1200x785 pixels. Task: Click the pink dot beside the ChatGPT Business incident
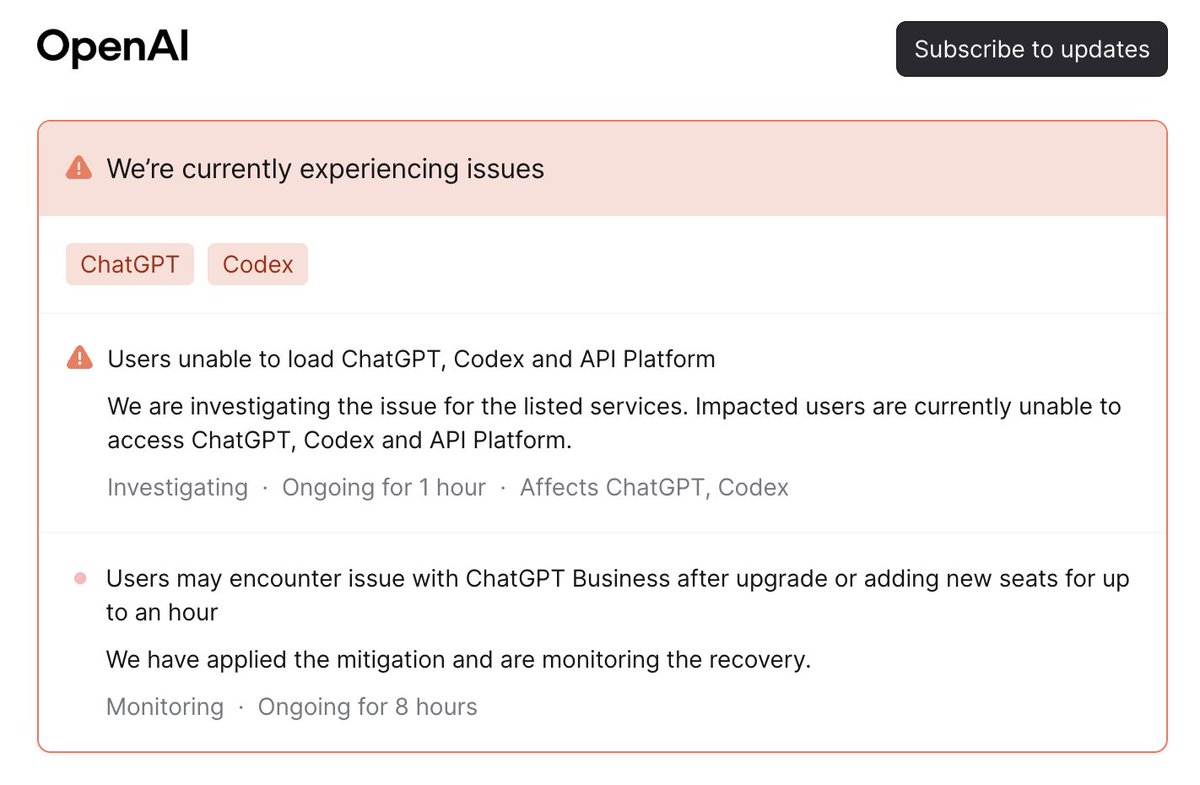(x=80, y=578)
